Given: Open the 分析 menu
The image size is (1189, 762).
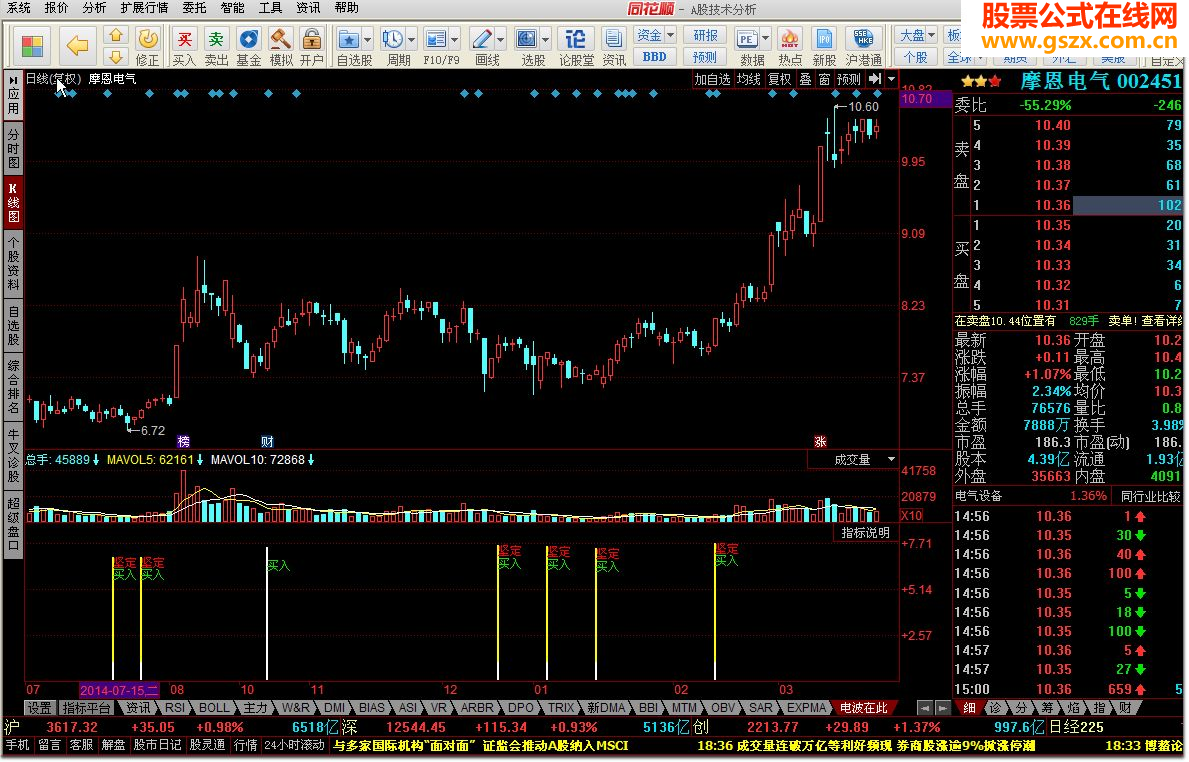Looking at the screenshot, I should click(94, 8).
